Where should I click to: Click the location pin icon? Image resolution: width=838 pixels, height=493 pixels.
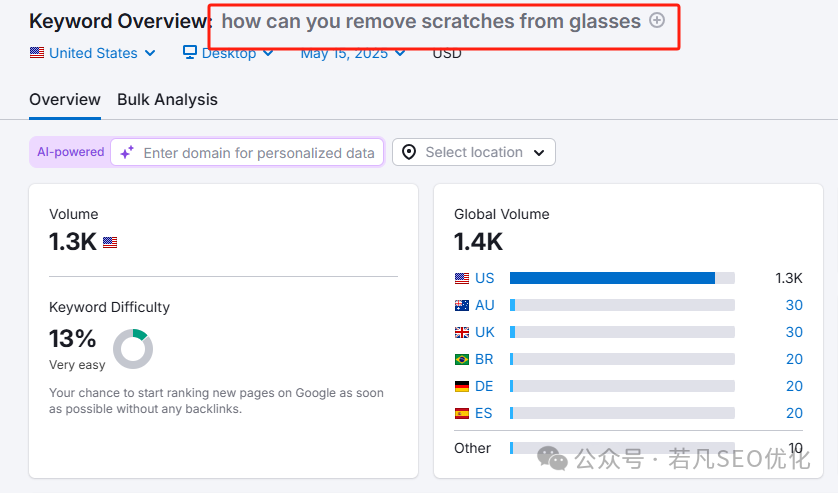tap(409, 153)
